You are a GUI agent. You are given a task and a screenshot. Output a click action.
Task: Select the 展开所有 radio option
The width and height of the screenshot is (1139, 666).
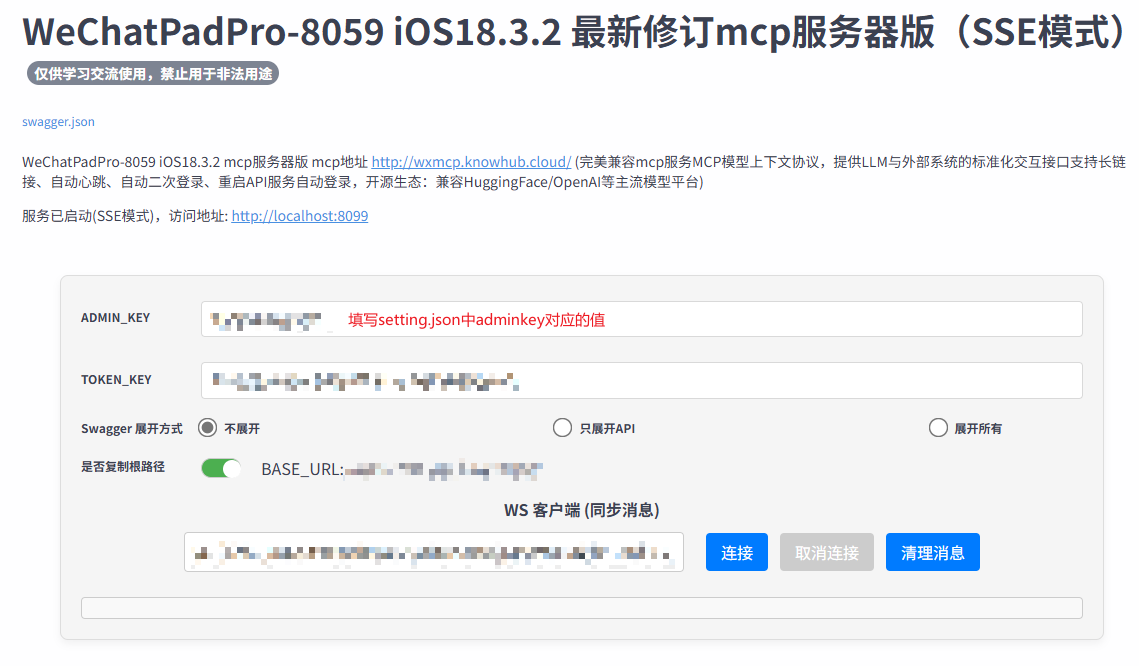coord(938,427)
